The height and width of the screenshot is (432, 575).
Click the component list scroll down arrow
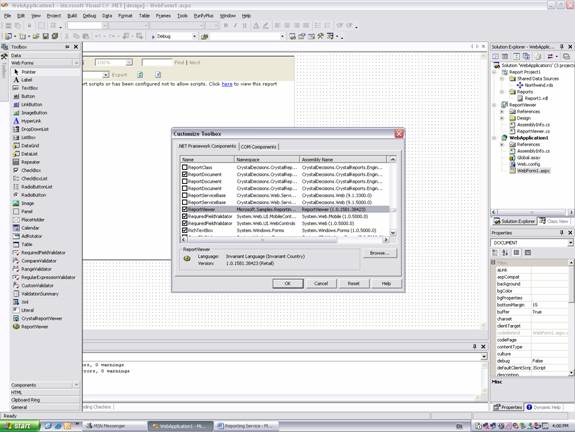tap(393, 233)
